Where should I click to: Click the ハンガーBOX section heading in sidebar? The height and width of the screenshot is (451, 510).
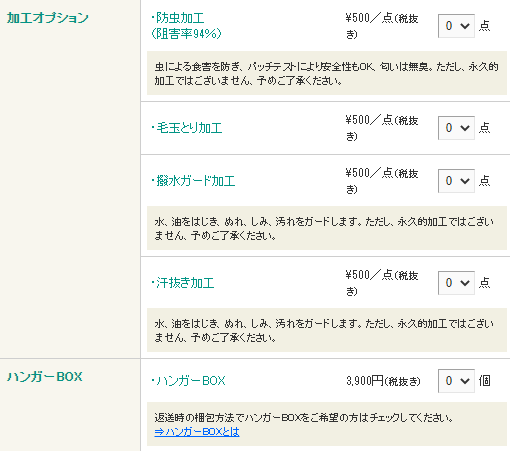[x=45, y=377]
